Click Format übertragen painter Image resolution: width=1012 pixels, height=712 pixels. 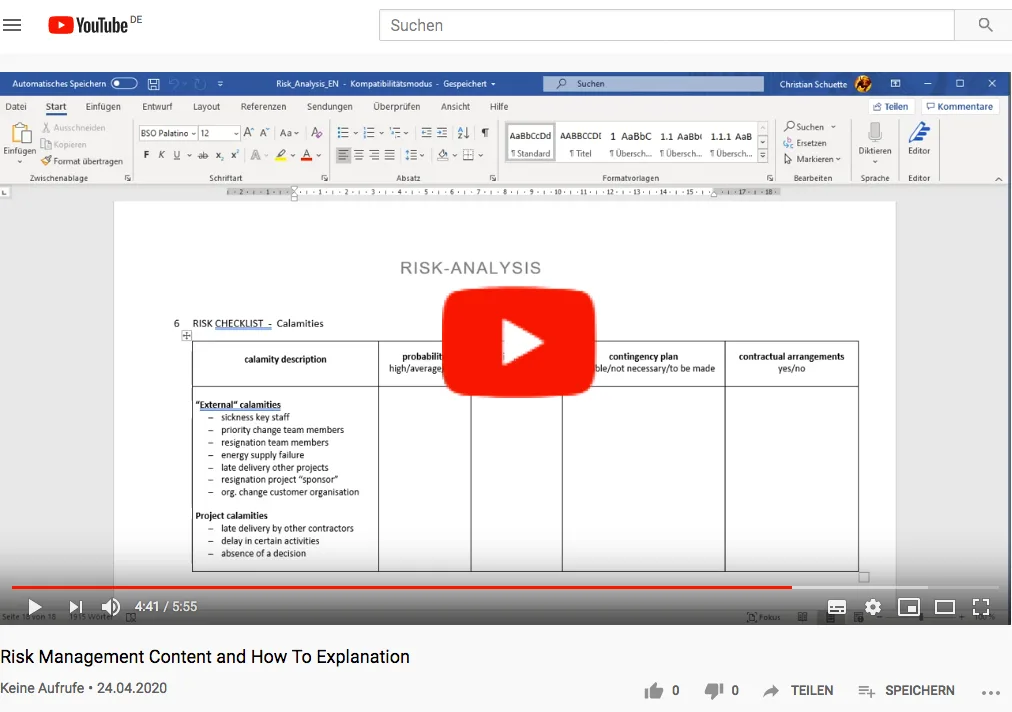tap(82, 161)
